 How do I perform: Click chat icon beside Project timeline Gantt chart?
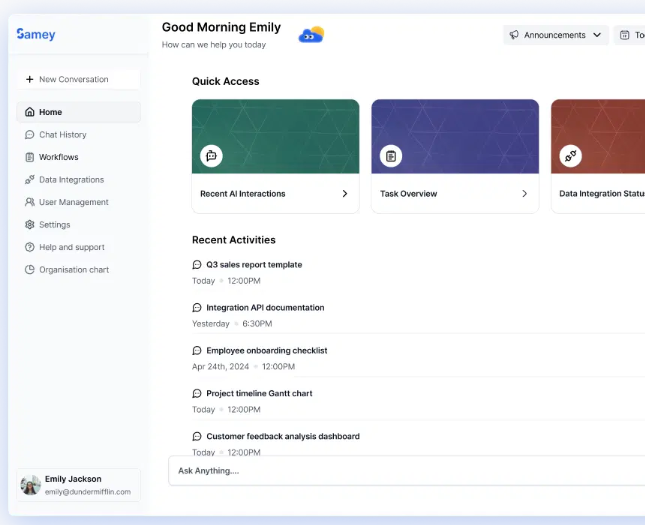pyautogui.click(x=197, y=393)
